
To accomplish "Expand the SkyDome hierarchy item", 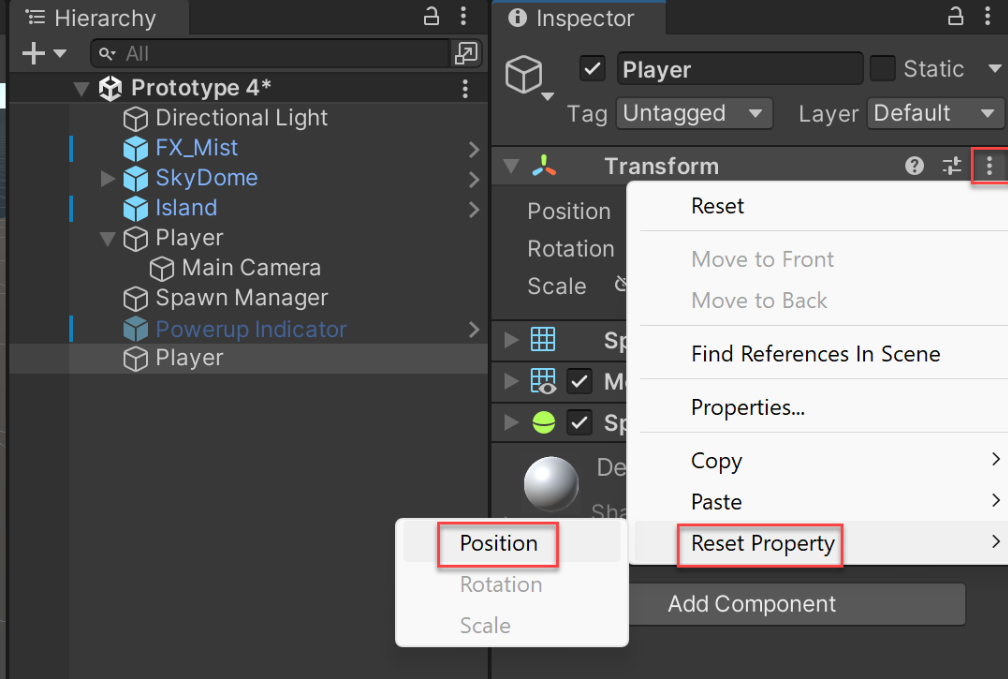I will (108, 178).
